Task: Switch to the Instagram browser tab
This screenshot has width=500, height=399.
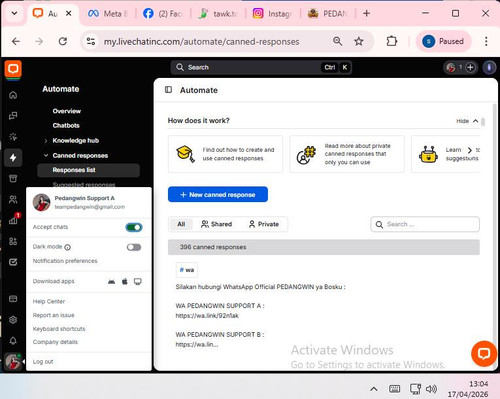Action: pyautogui.click(x=272, y=14)
